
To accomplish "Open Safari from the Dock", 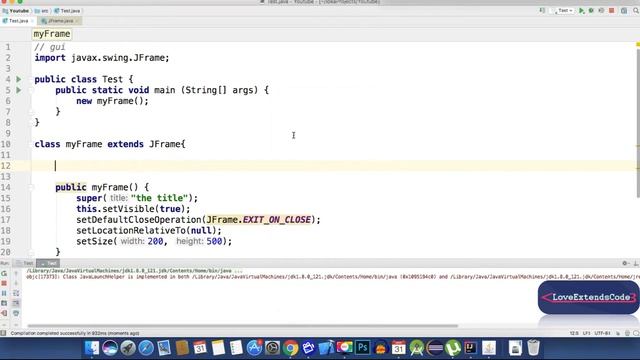I will point(146,348).
